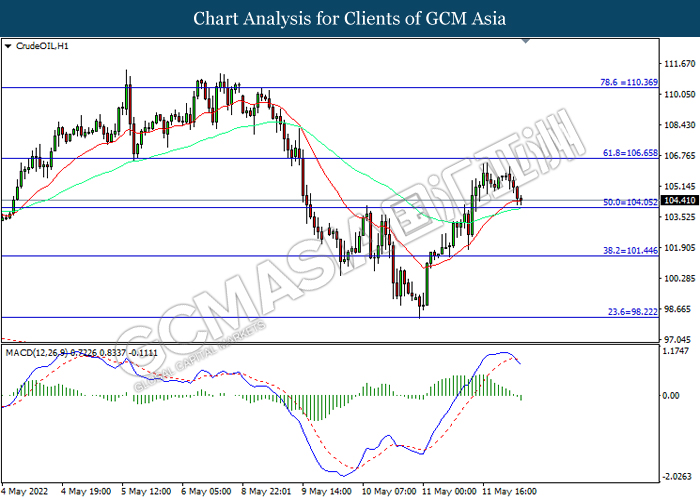Click the 11 May 16:00 time label

(509, 492)
